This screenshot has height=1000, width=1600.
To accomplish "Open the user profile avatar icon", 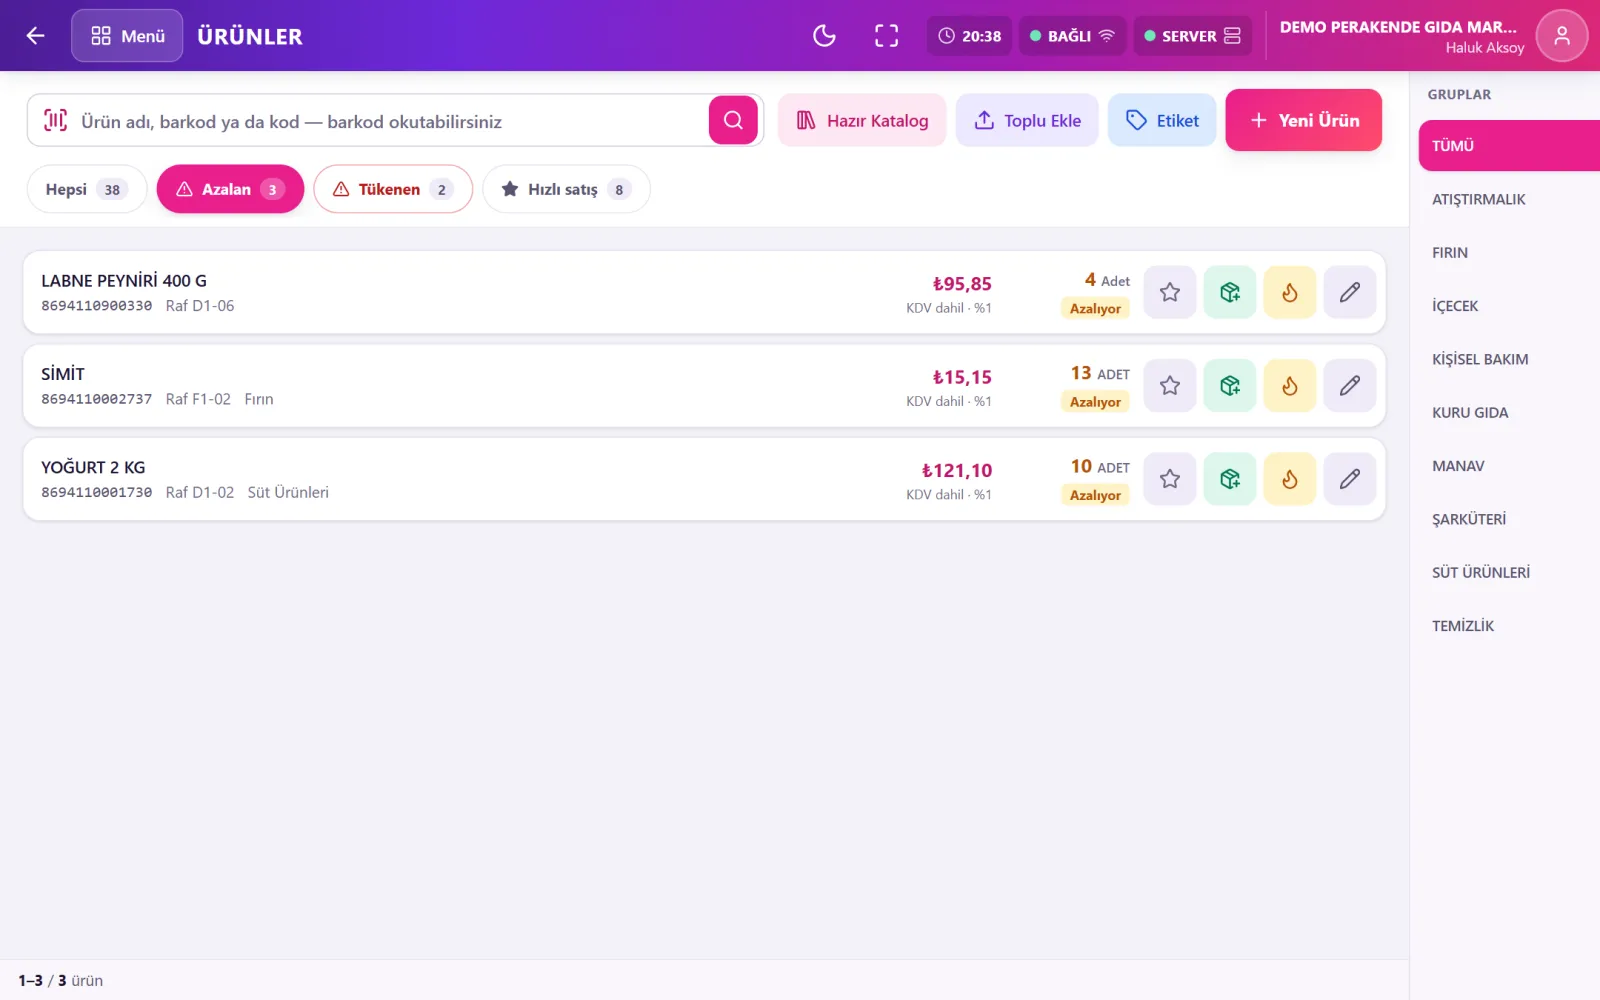I will point(1561,36).
